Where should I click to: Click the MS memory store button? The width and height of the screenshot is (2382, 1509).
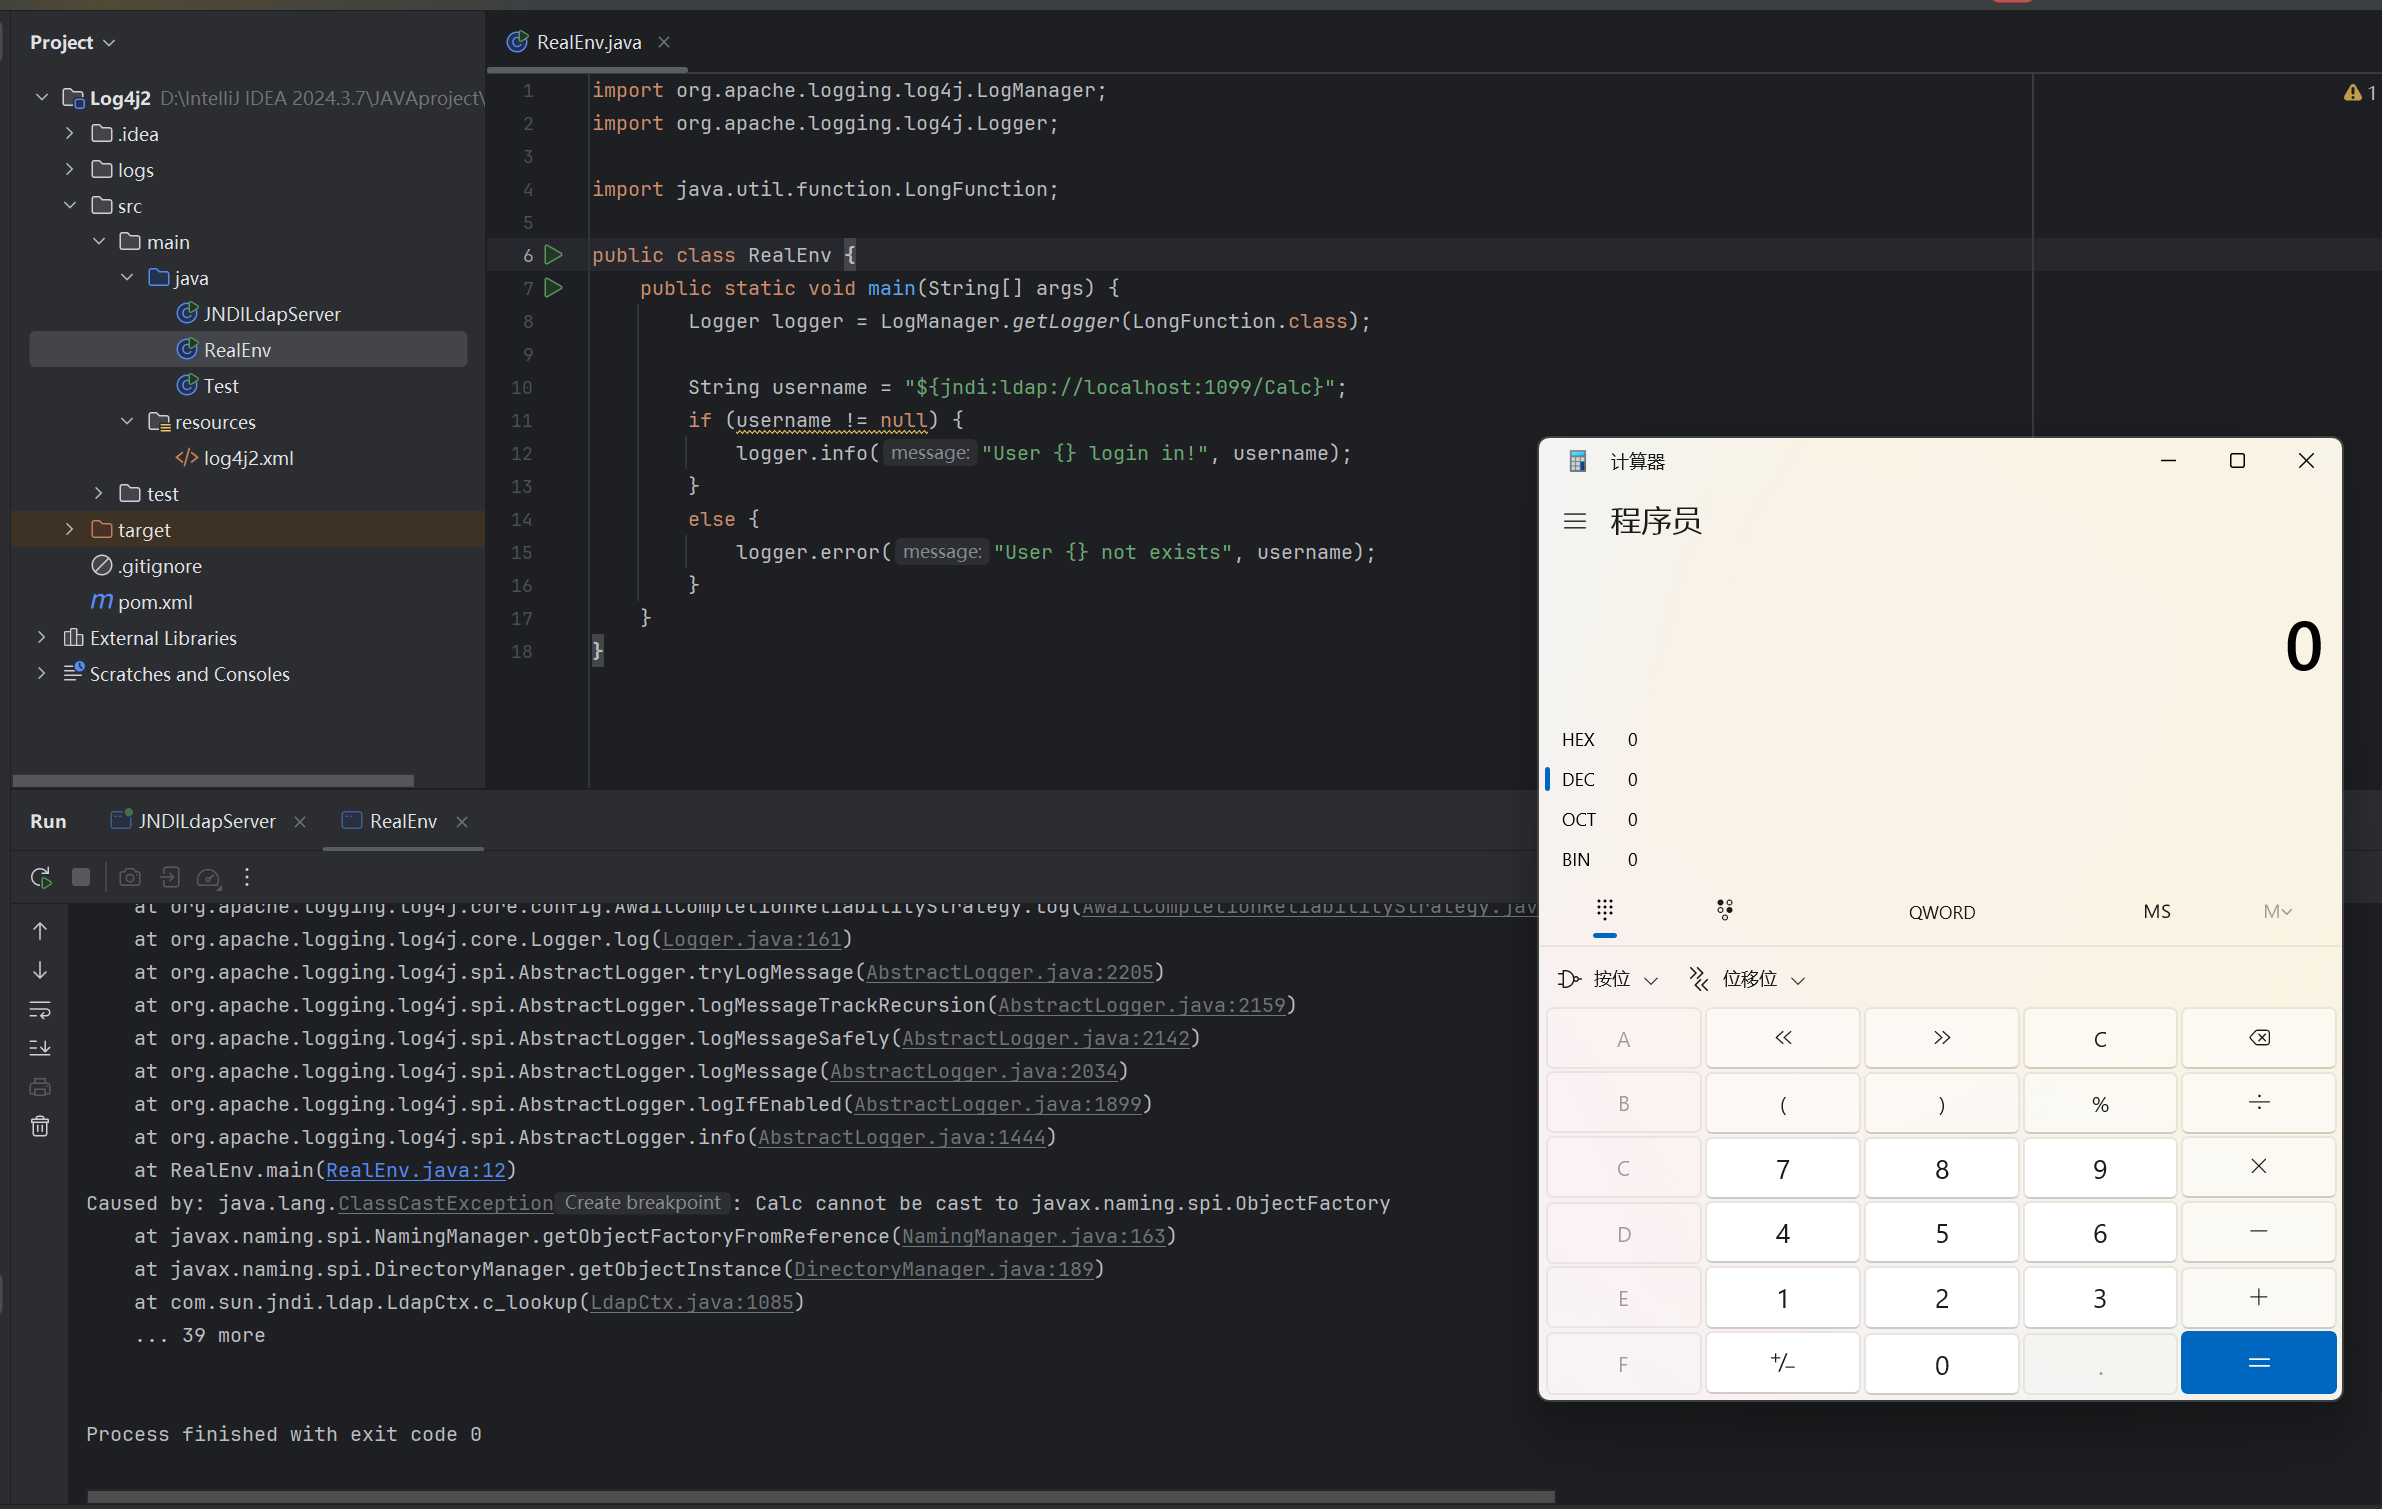tap(2157, 911)
